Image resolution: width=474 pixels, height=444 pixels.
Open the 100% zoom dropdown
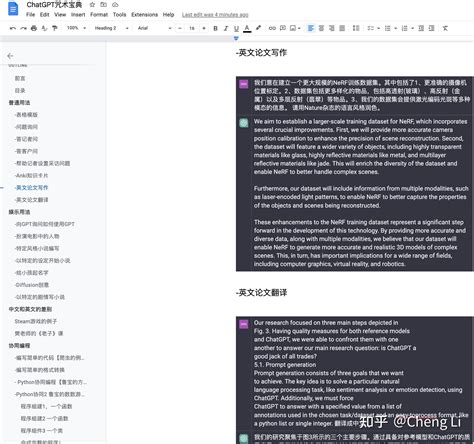point(76,28)
